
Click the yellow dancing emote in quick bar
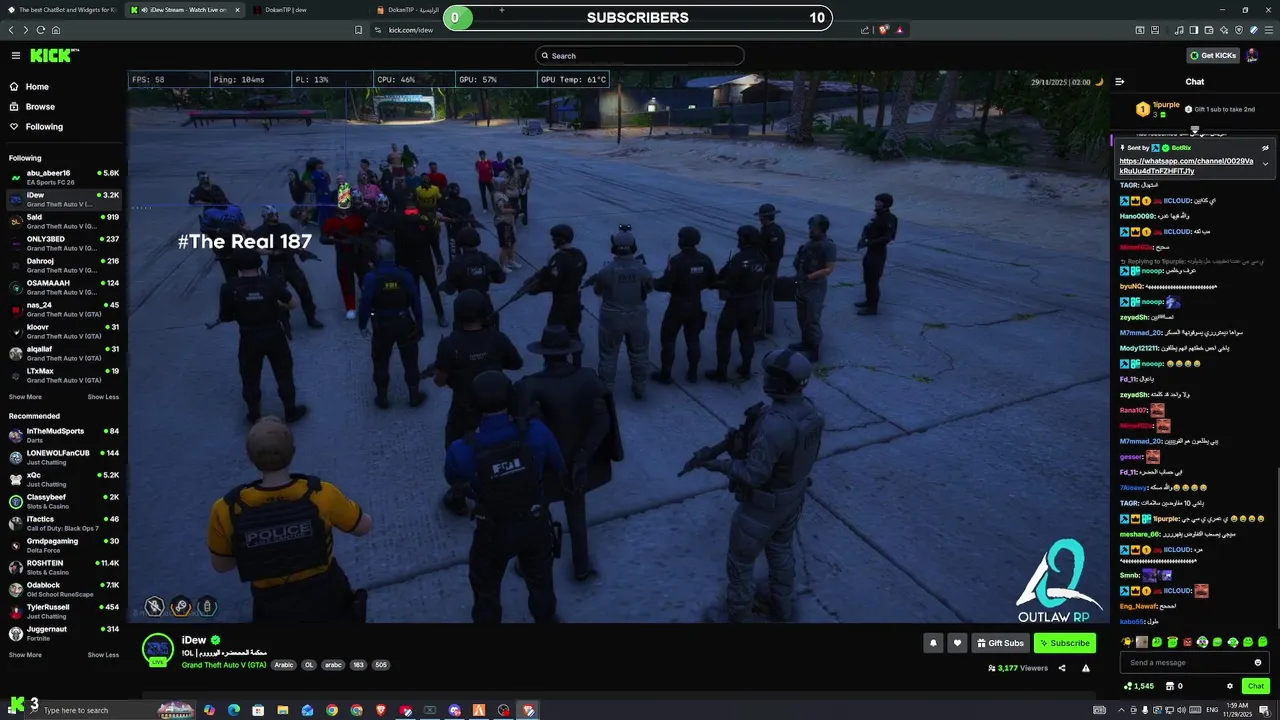coord(1127,642)
